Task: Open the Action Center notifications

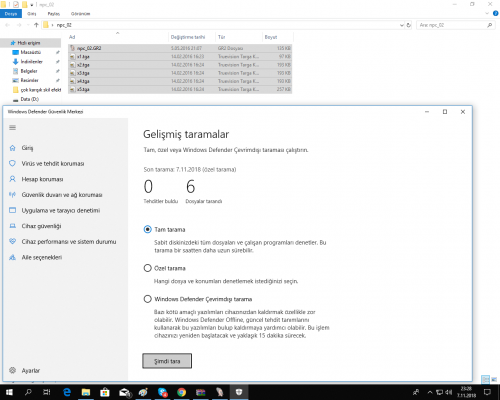Action: 487,392
